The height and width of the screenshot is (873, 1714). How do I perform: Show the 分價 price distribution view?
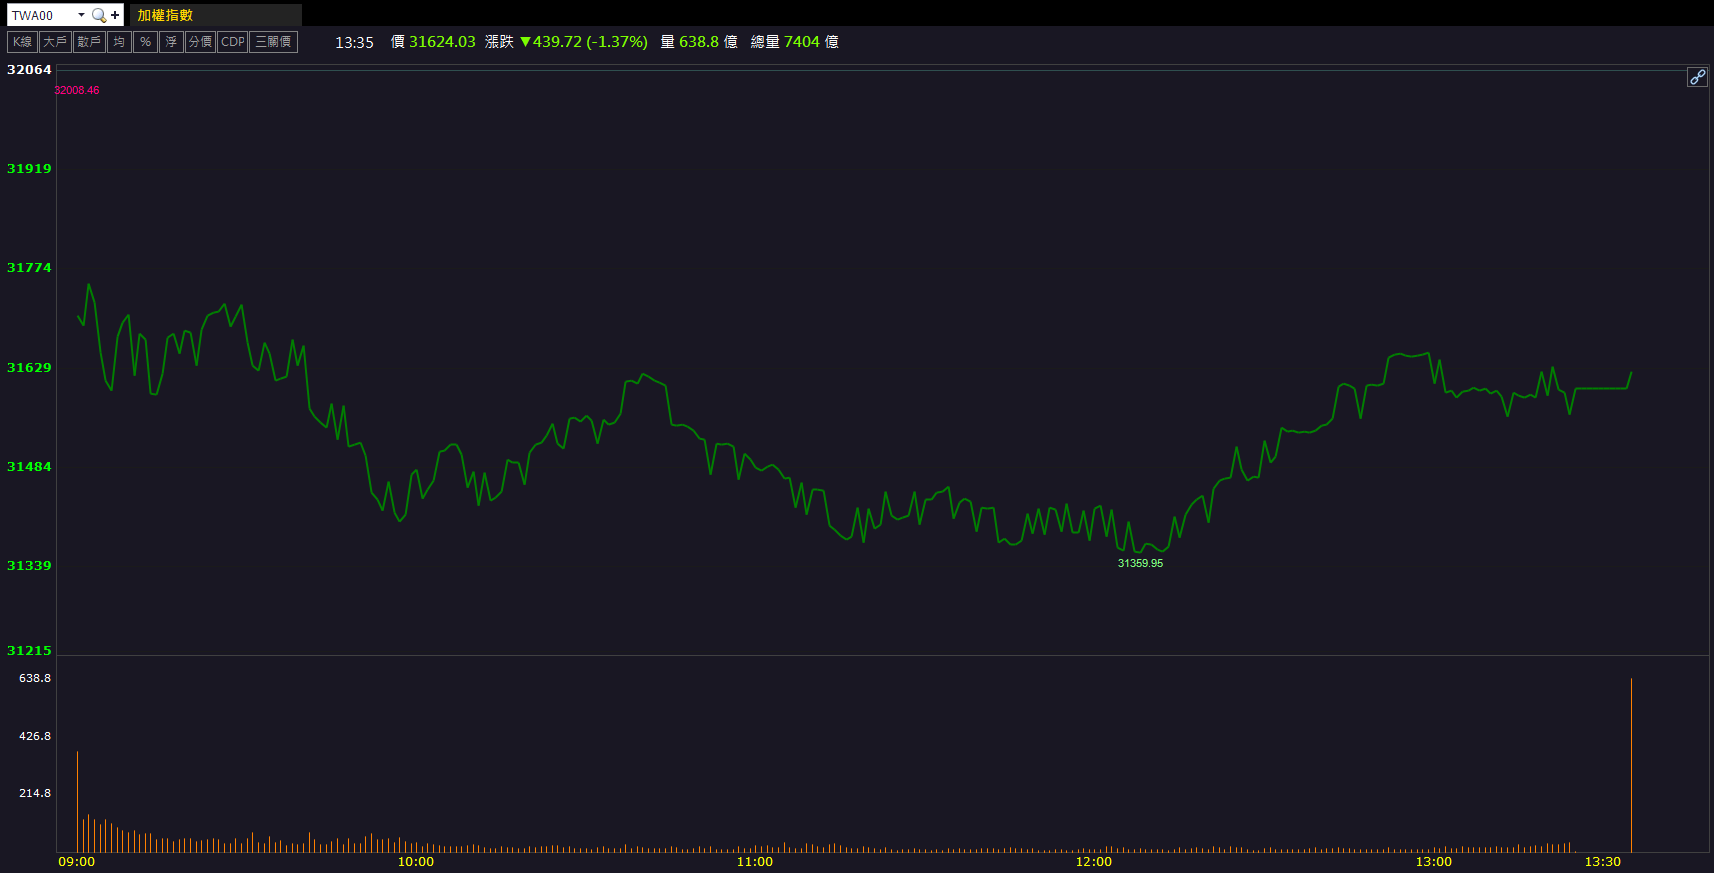click(200, 42)
